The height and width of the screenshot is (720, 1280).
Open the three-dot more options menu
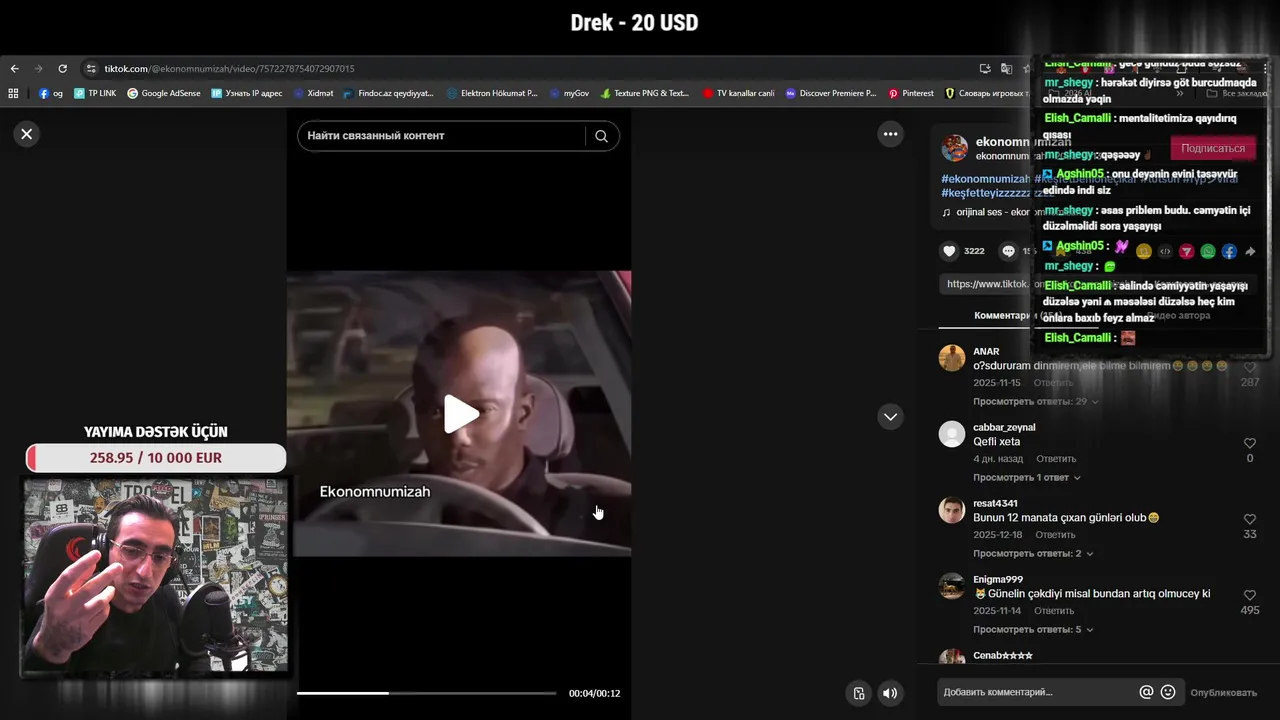pos(890,134)
